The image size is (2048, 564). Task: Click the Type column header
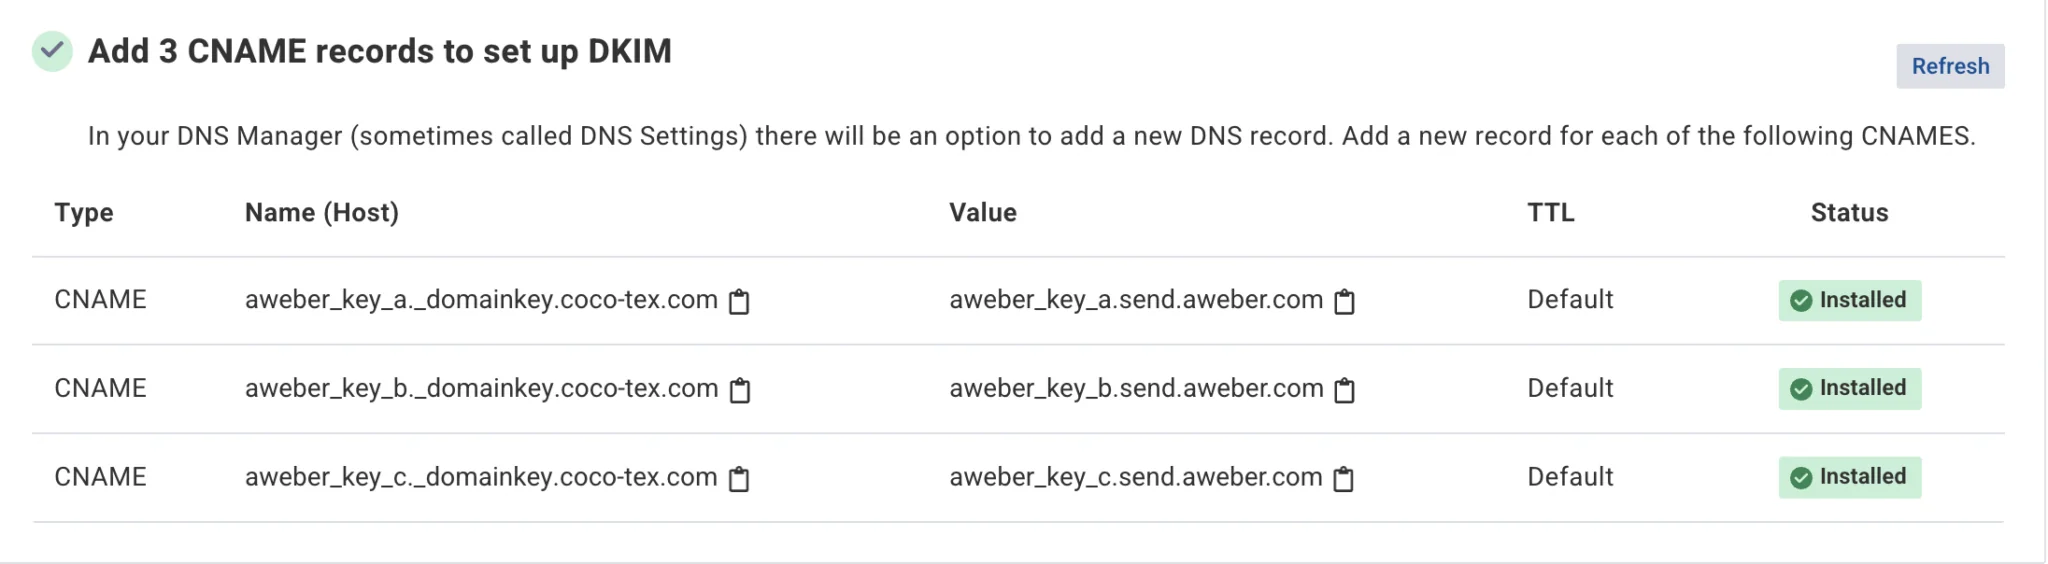84,213
